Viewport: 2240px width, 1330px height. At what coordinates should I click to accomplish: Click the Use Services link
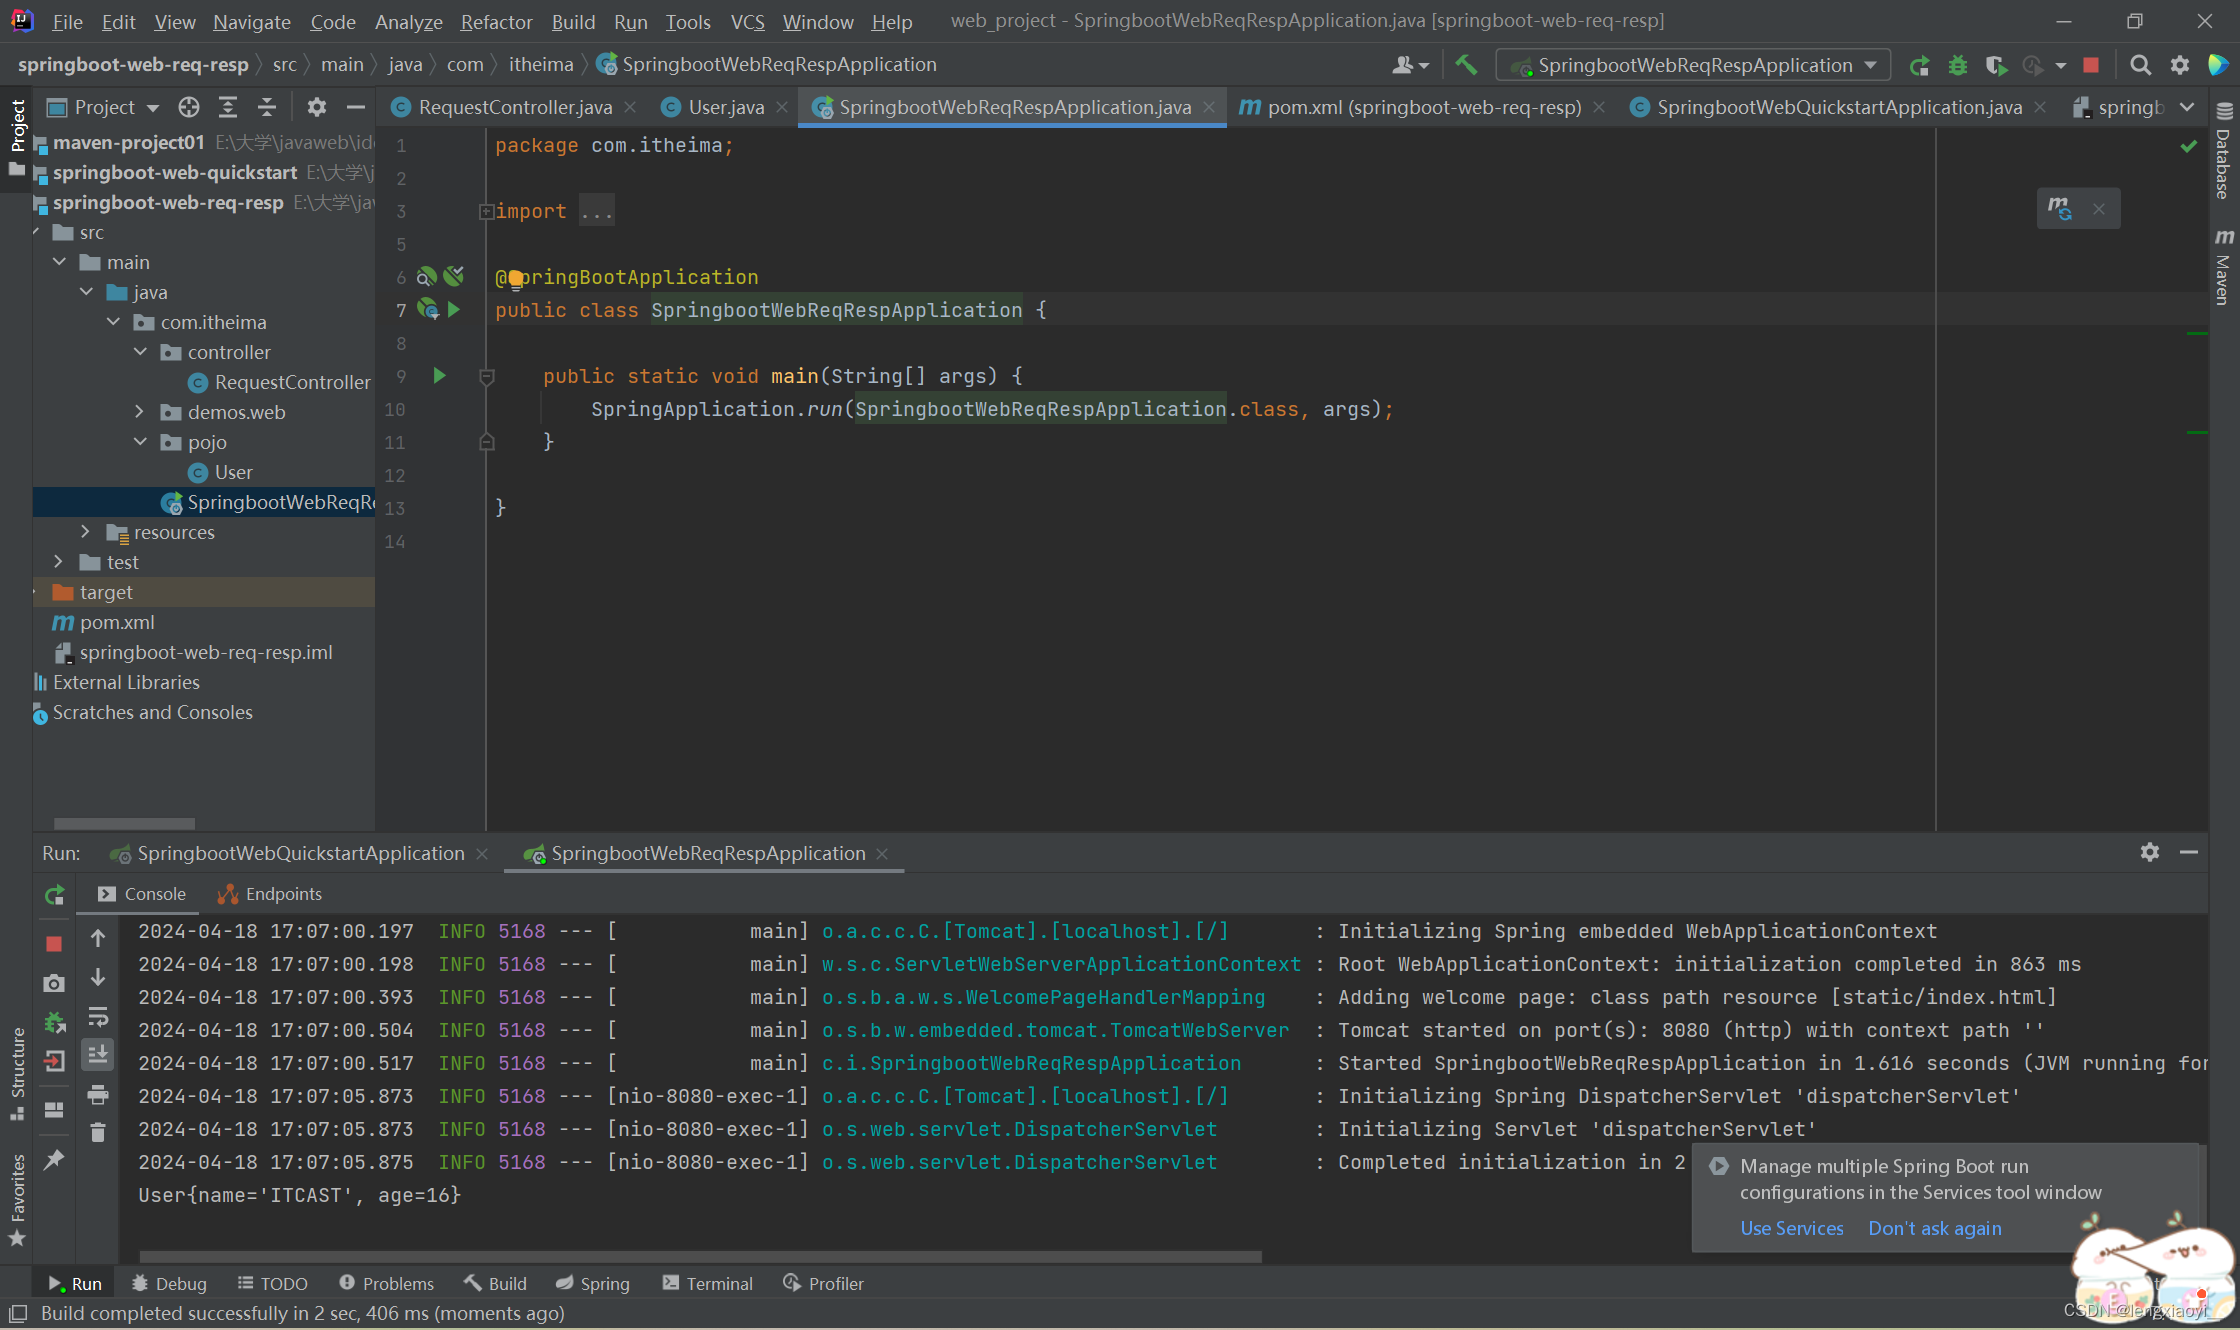(1791, 1228)
